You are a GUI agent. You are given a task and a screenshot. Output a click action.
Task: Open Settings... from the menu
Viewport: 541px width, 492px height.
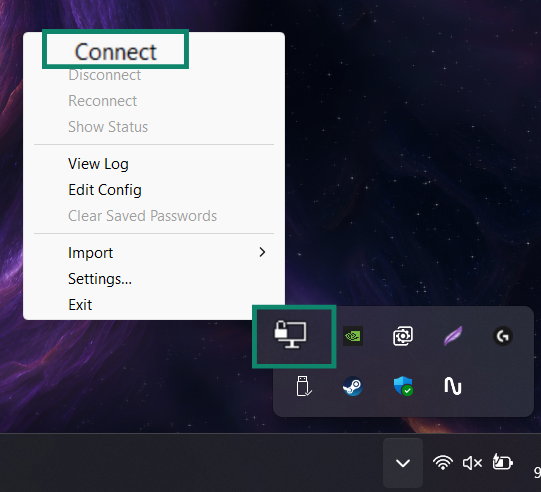(100, 279)
